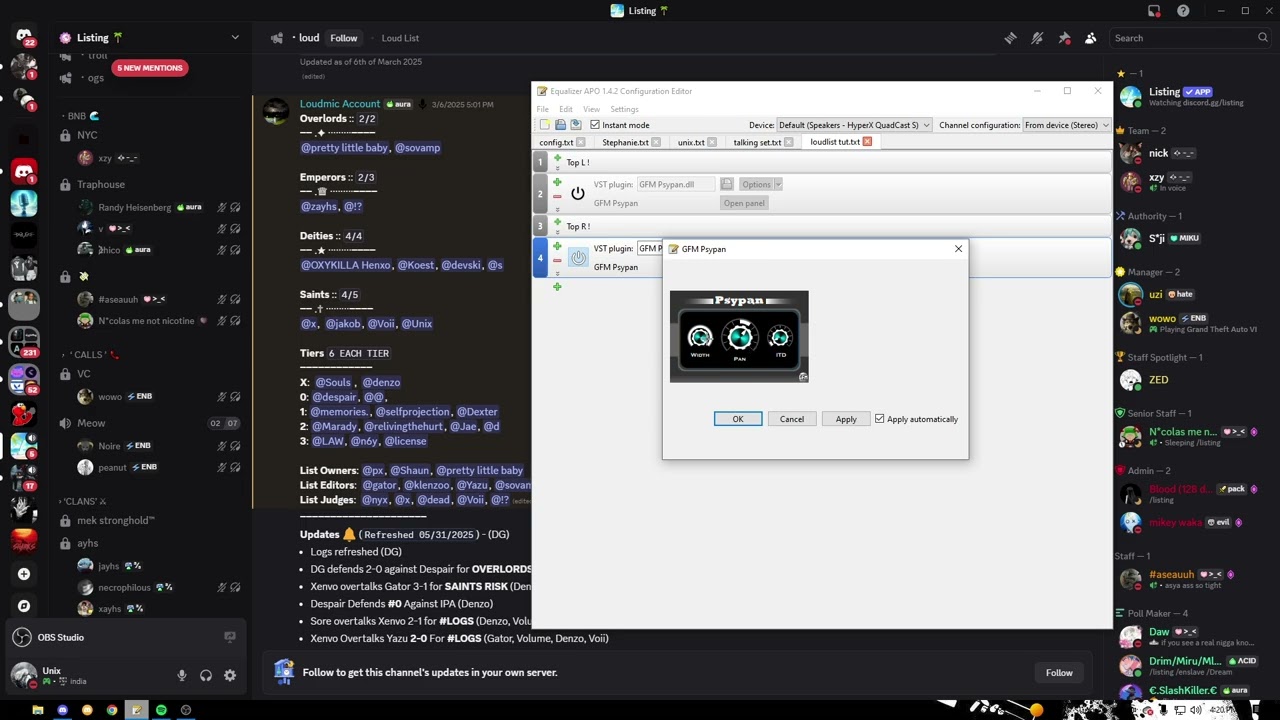Click the Pan knob in Psypan

tap(740, 337)
